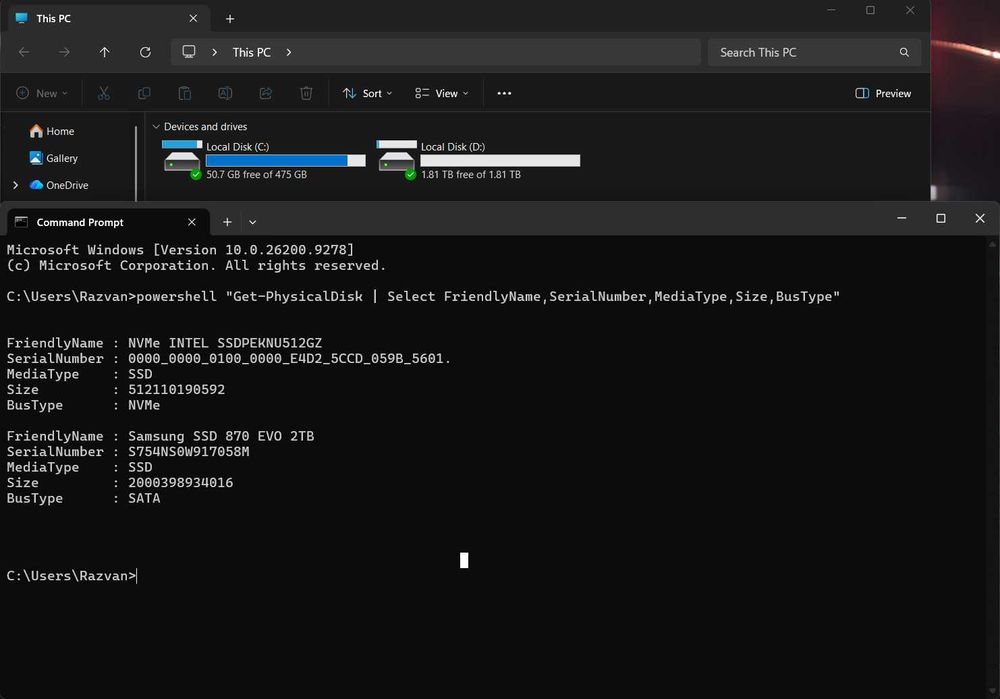
Task: Click the search magnifier icon
Action: coord(904,52)
